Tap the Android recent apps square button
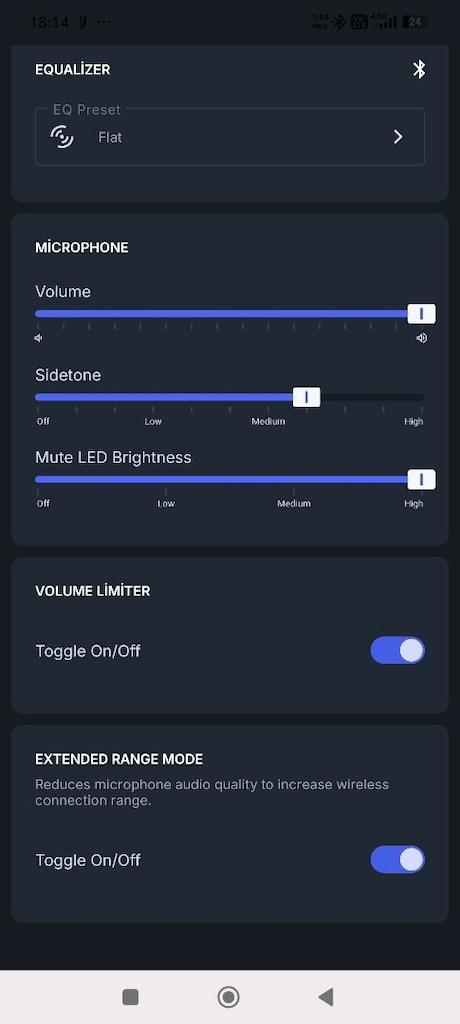460x1024 pixels. 130,997
